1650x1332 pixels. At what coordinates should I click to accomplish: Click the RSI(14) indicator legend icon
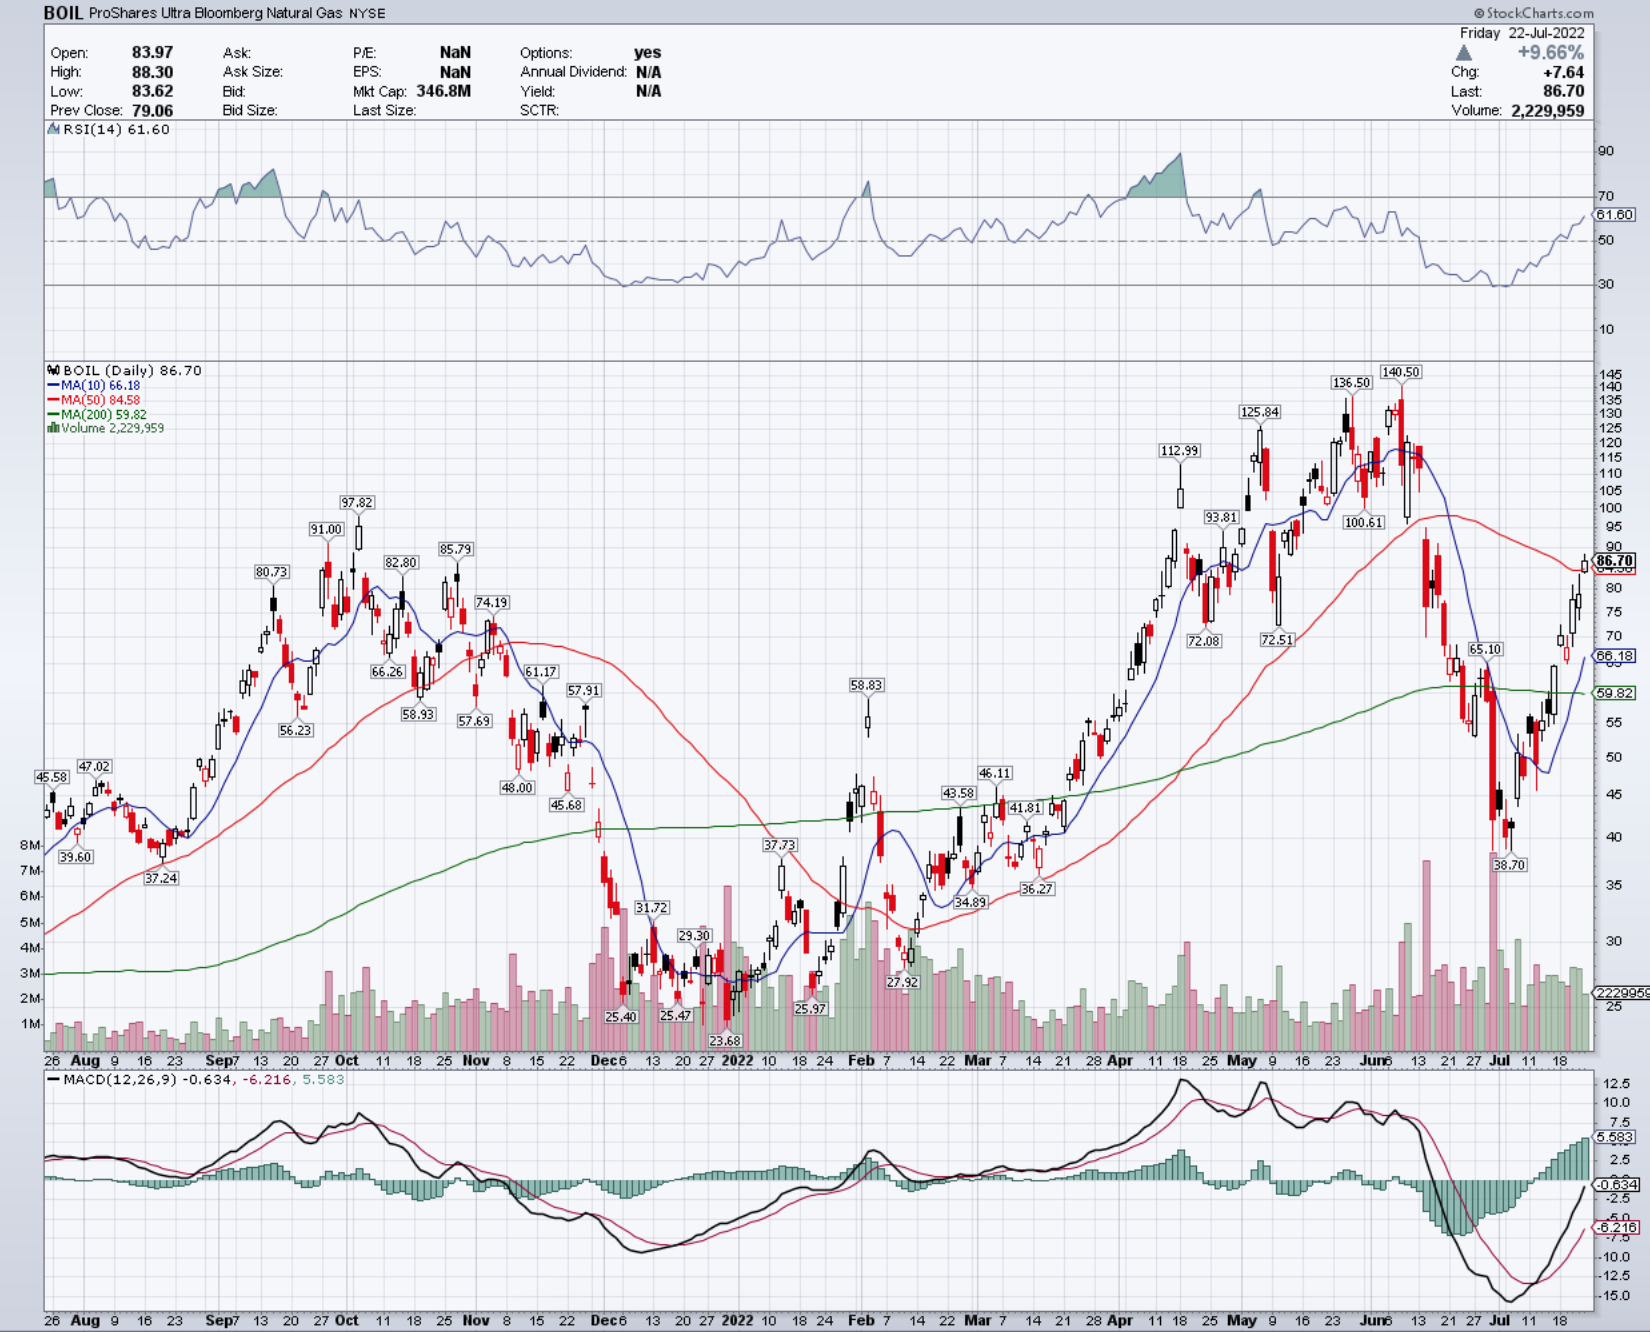(54, 129)
